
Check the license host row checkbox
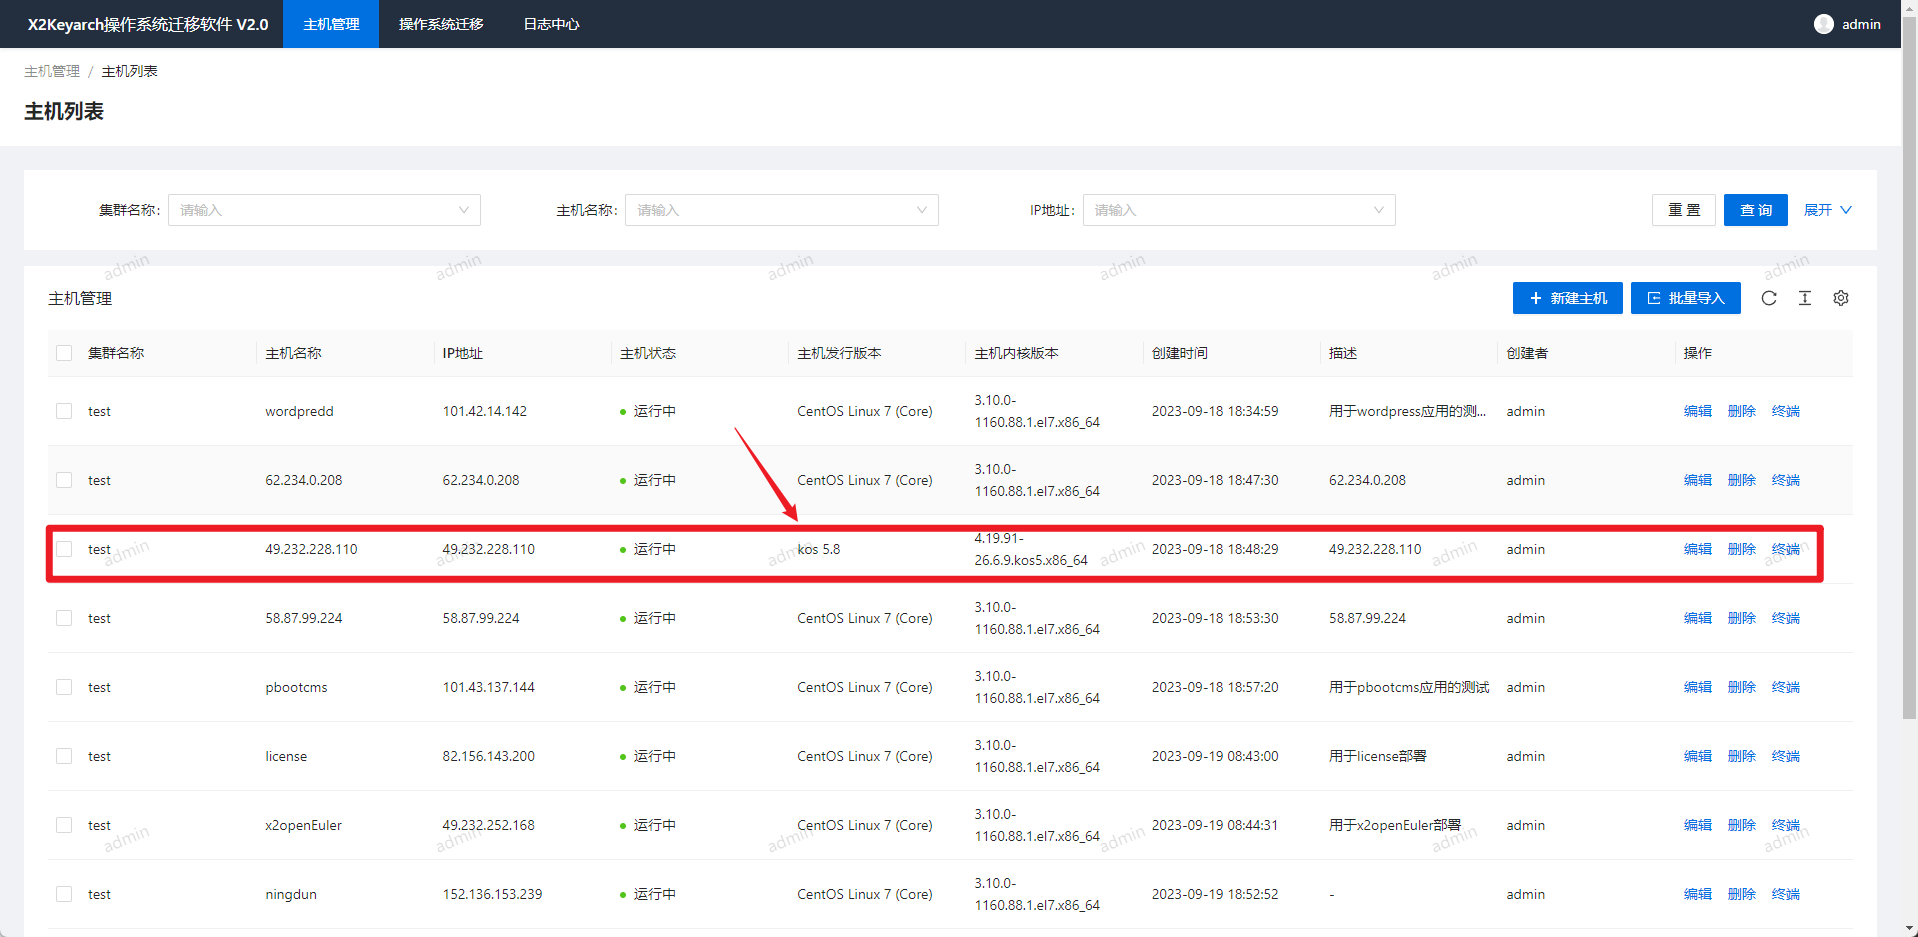64,756
